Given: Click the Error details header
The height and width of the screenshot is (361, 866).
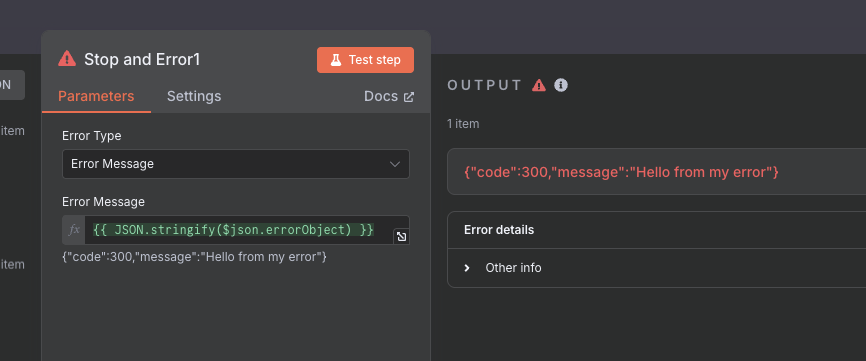Looking at the screenshot, I should (x=499, y=230).
